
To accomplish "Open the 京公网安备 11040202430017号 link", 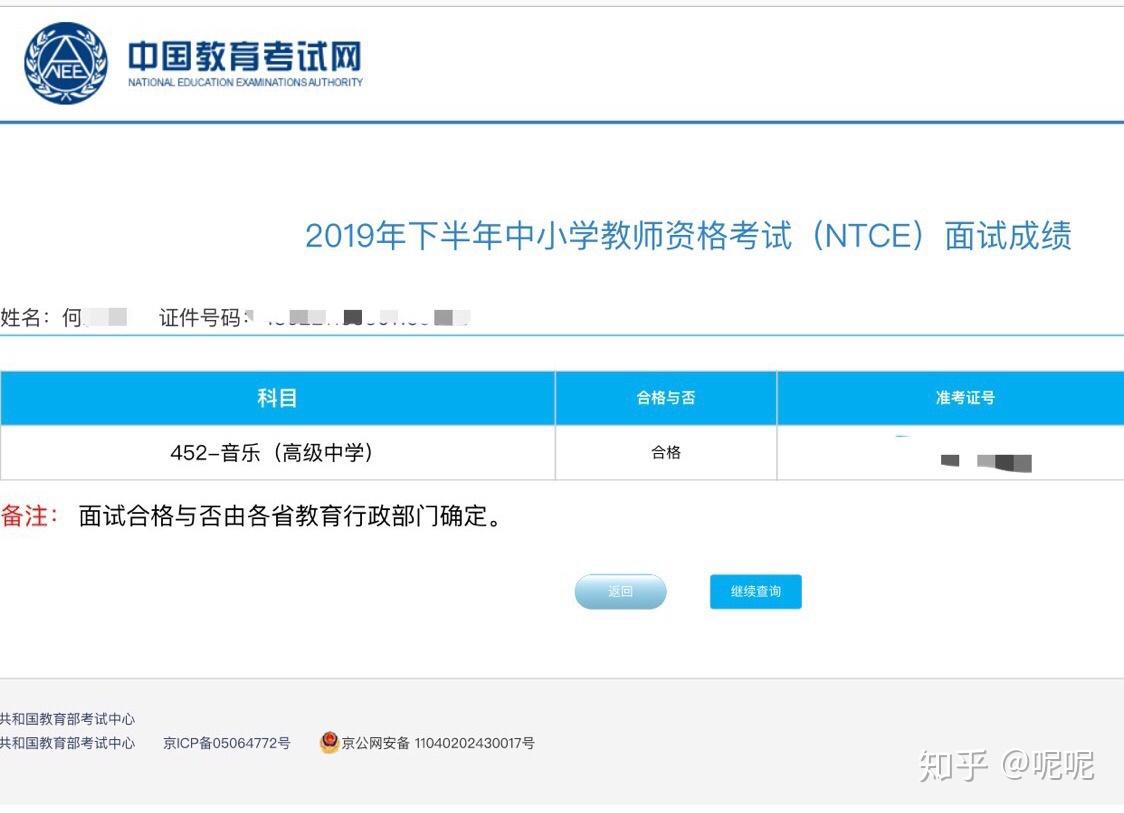I will click(x=437, y=743).
